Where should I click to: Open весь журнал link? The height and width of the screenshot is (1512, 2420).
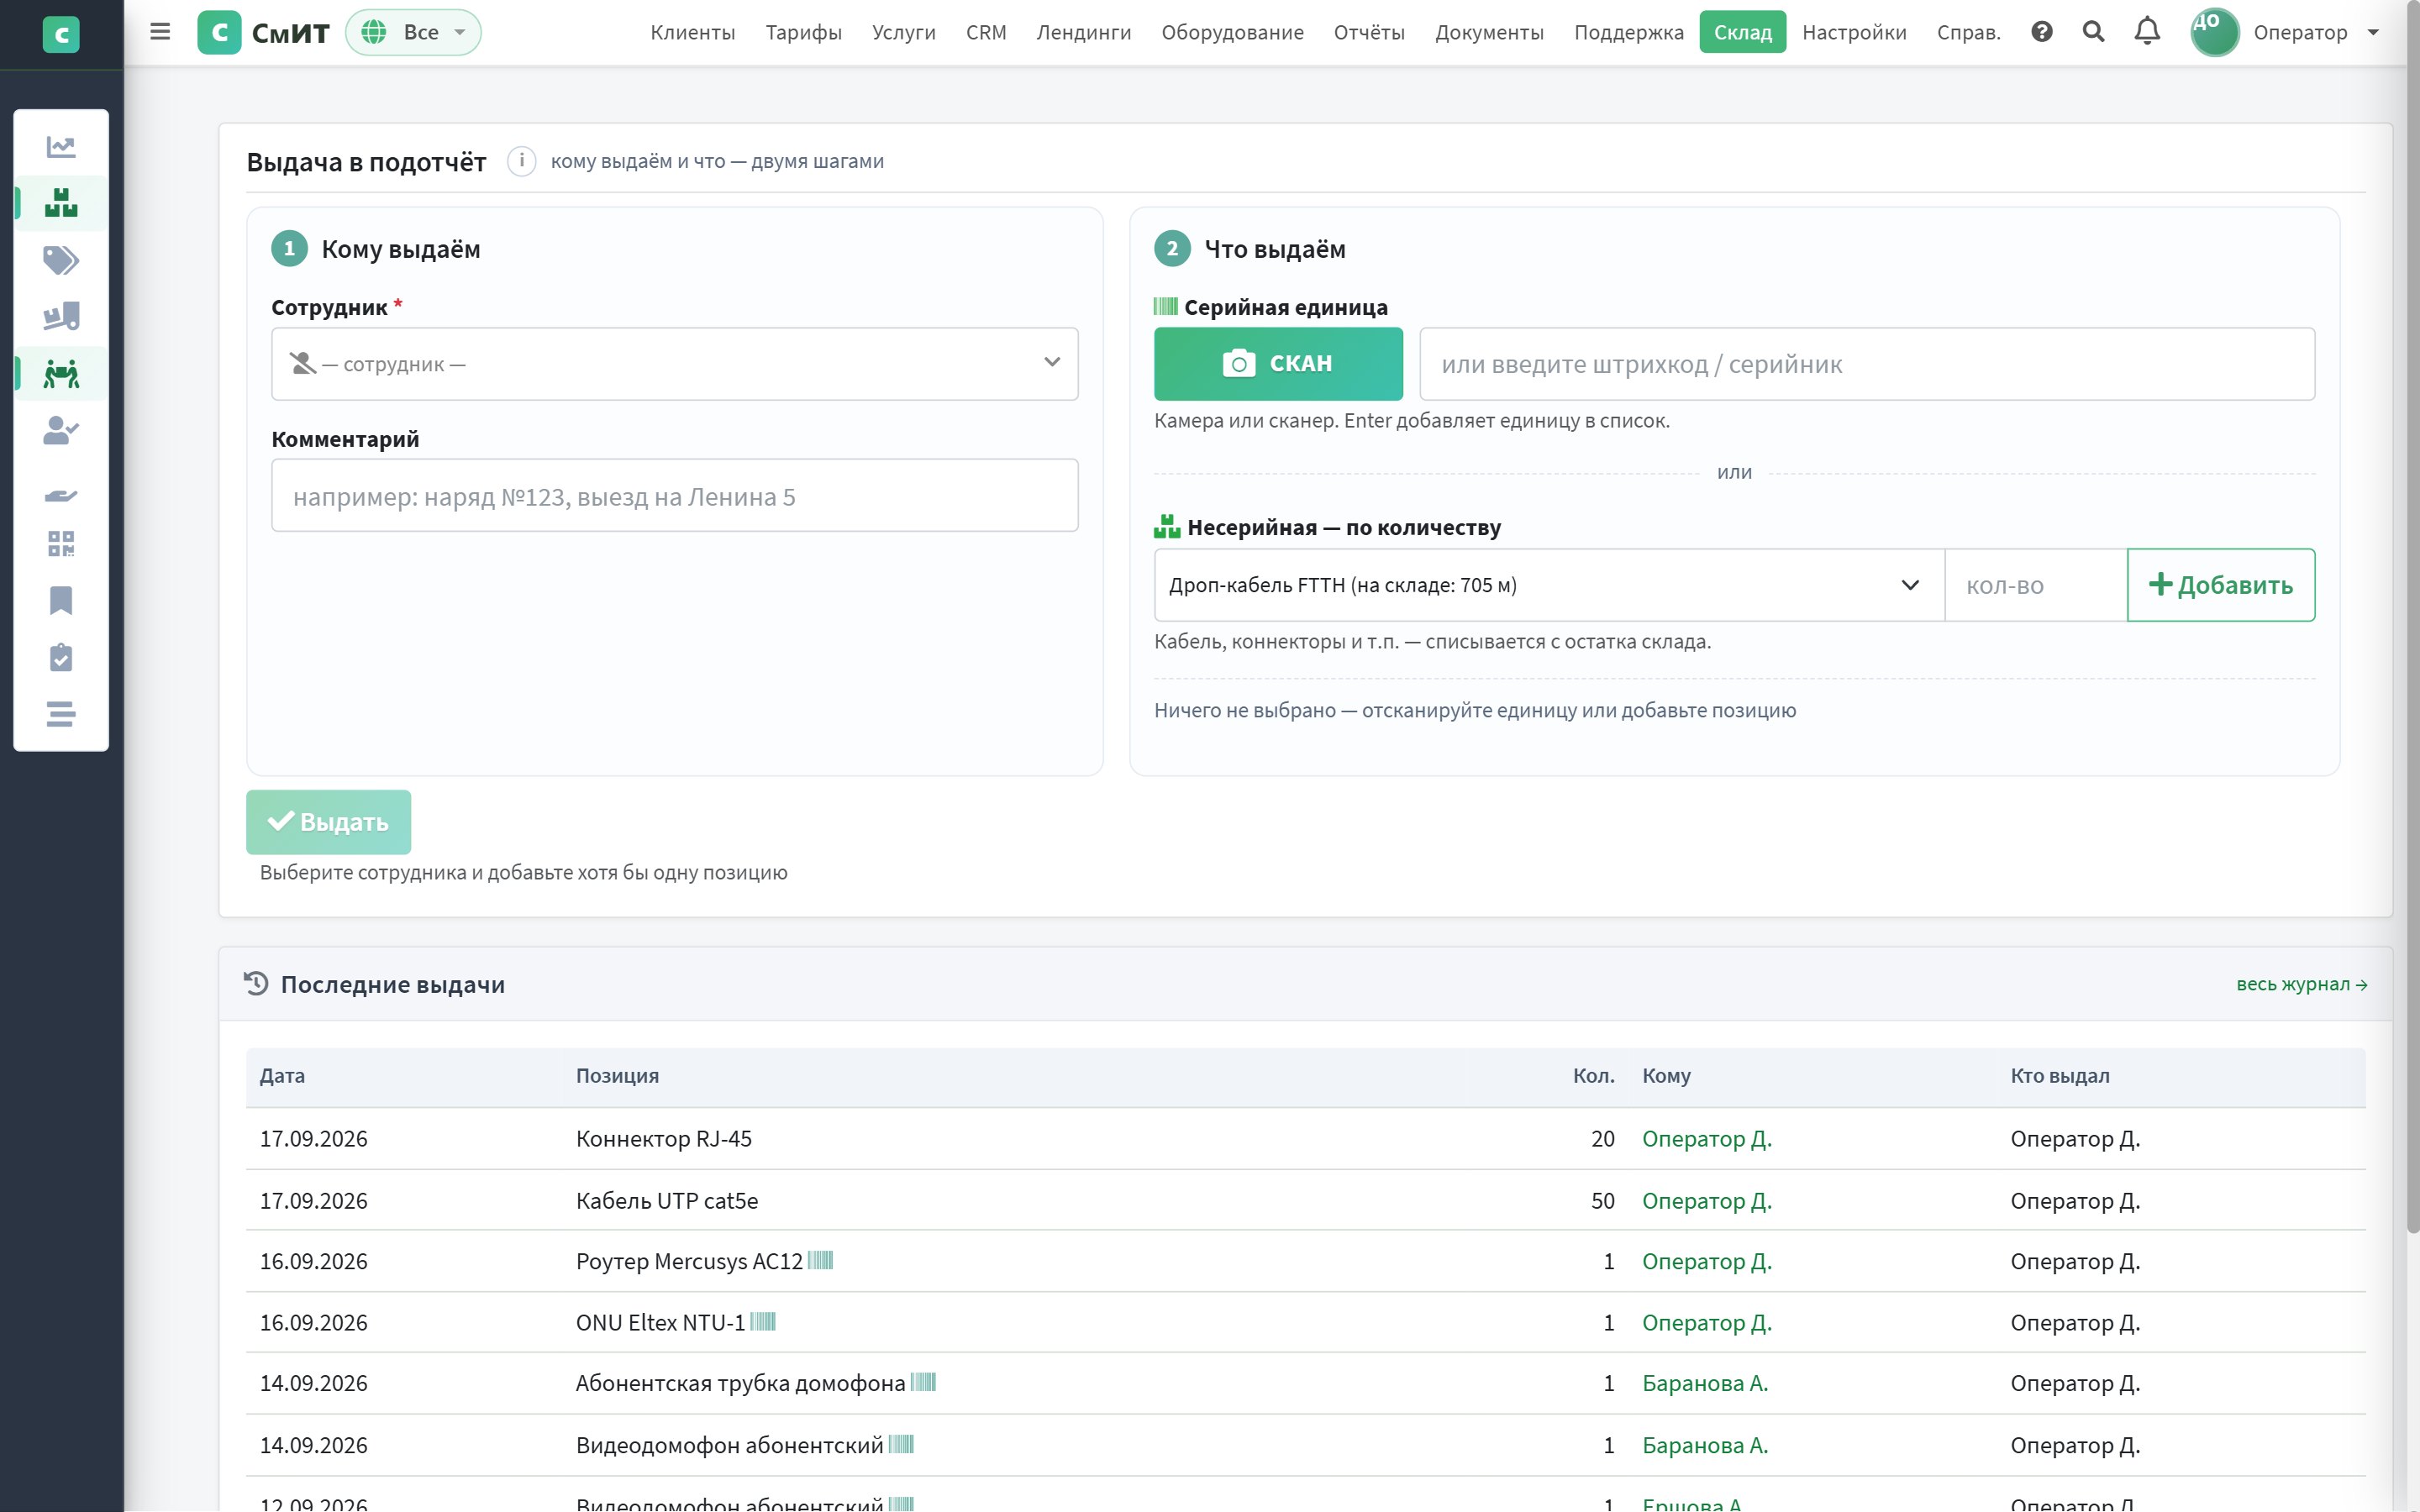pyautogui.click(x=2301, y=984)
